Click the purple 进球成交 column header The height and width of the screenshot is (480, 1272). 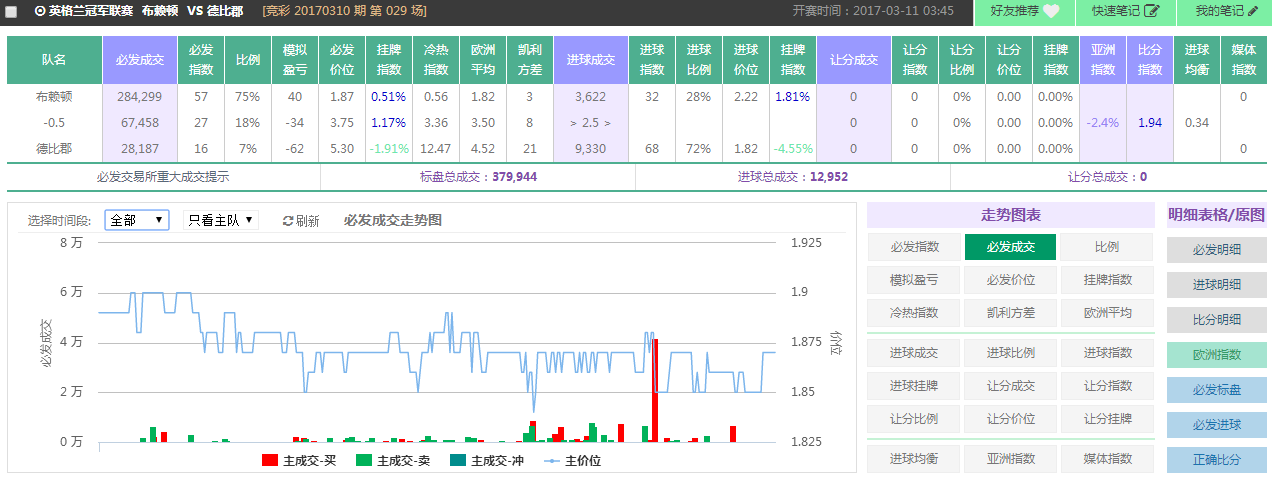tap(591, 61)
